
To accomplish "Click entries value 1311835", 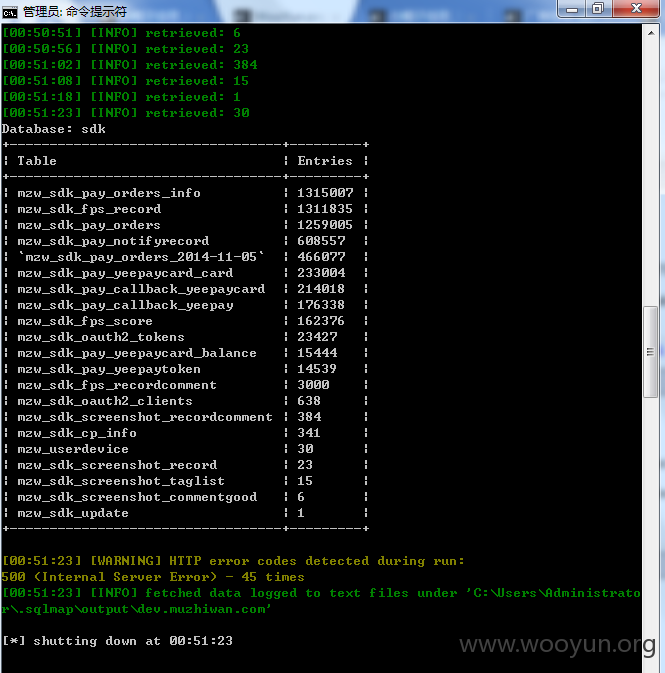I will 325,209.
